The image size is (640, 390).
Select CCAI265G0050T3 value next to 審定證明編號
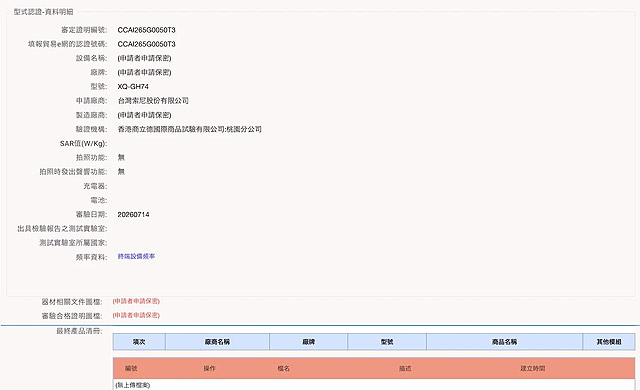(x=147, y=30)
